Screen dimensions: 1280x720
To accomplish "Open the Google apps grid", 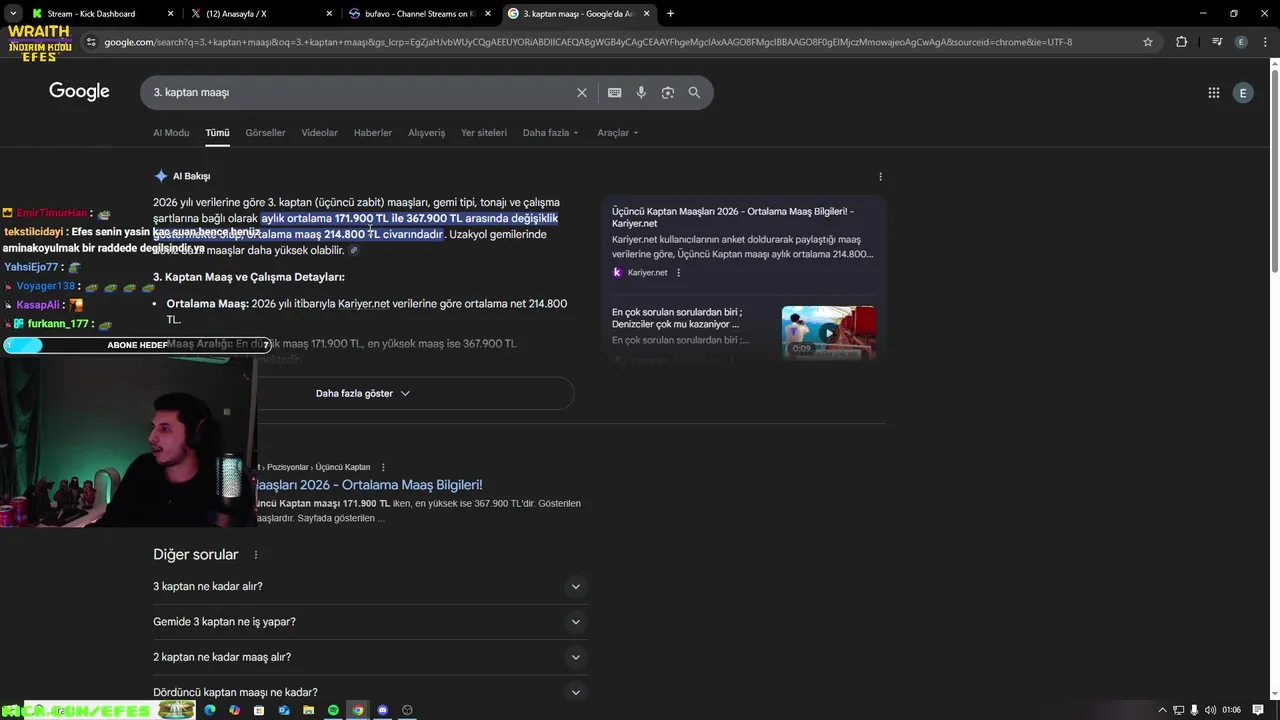I will 1214,92.
